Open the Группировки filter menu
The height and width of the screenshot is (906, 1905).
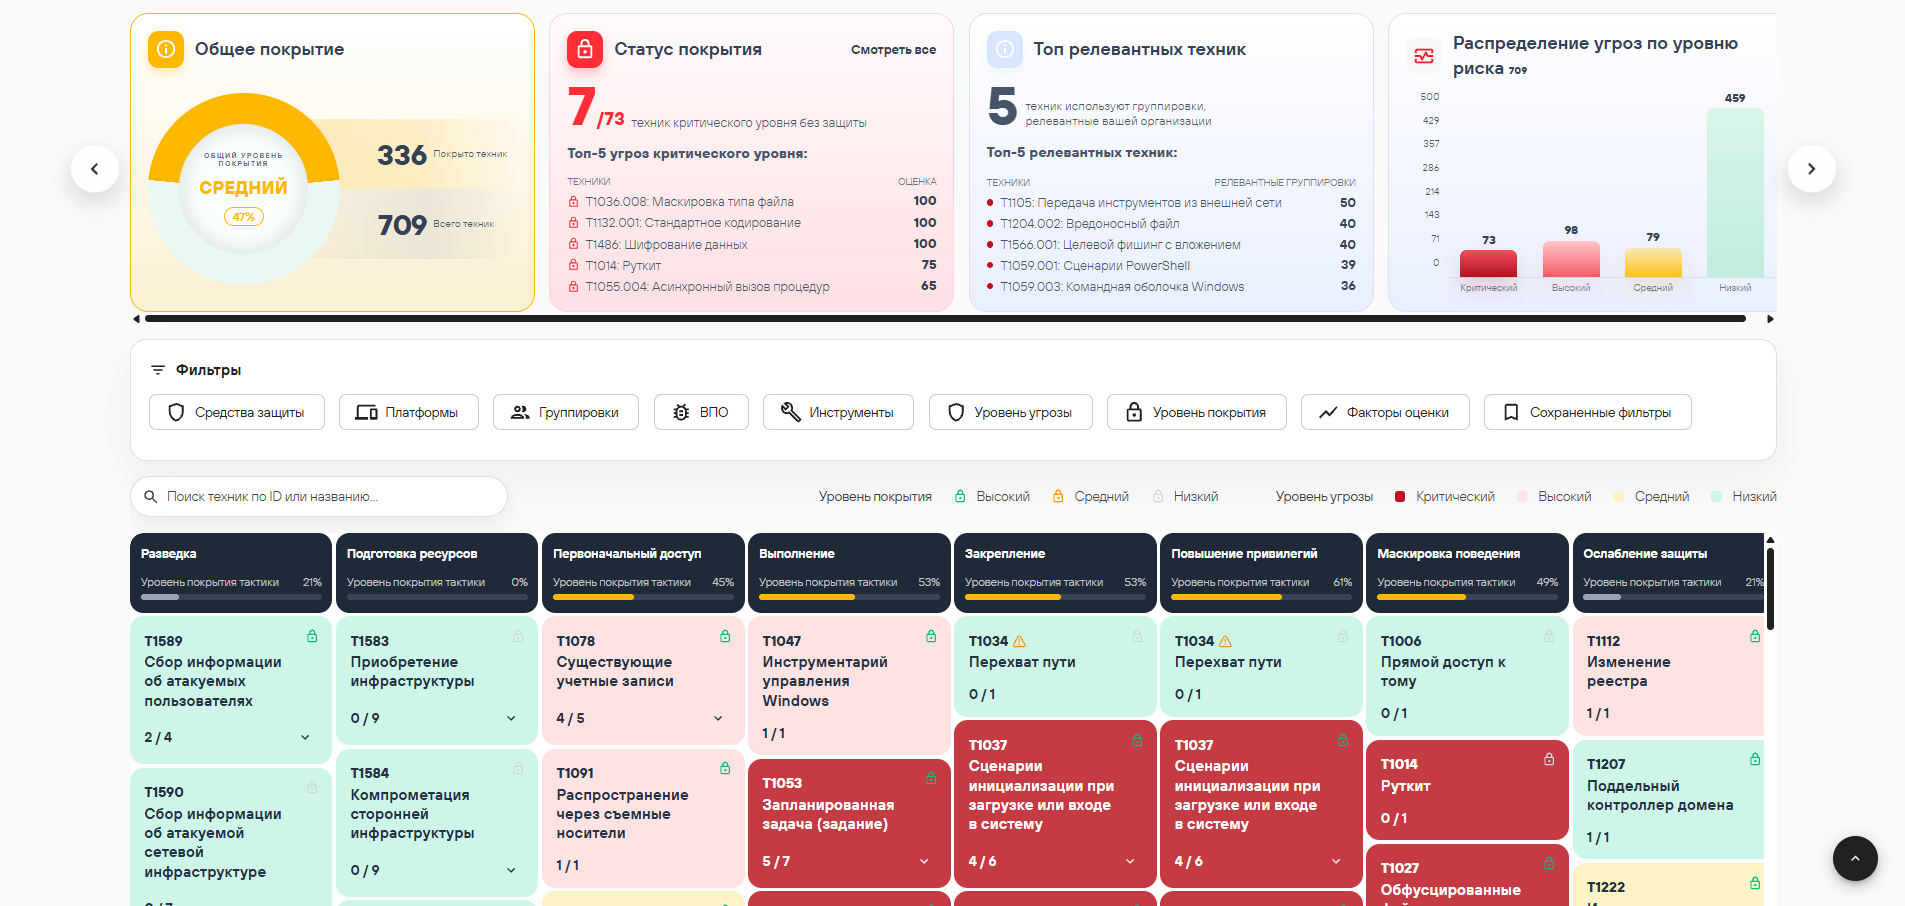566,412
